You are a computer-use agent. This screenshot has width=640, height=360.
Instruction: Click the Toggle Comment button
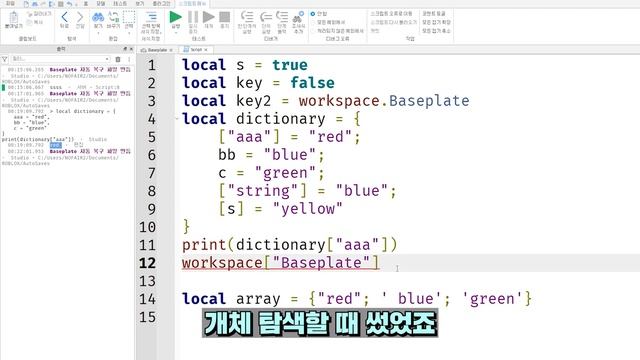tap(433, 13)
